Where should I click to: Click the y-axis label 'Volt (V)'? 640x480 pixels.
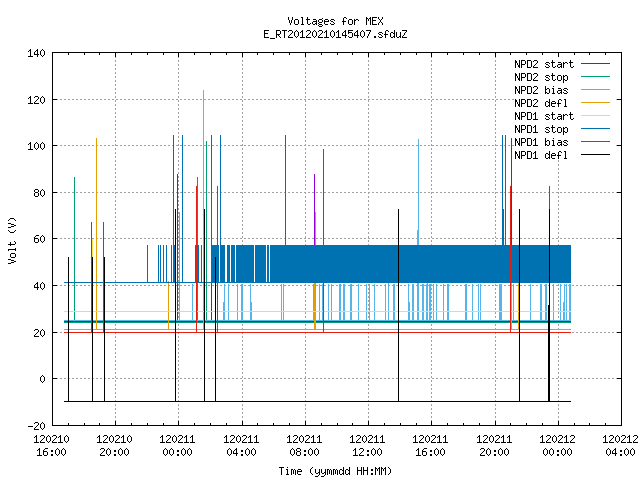coord(12,240)
